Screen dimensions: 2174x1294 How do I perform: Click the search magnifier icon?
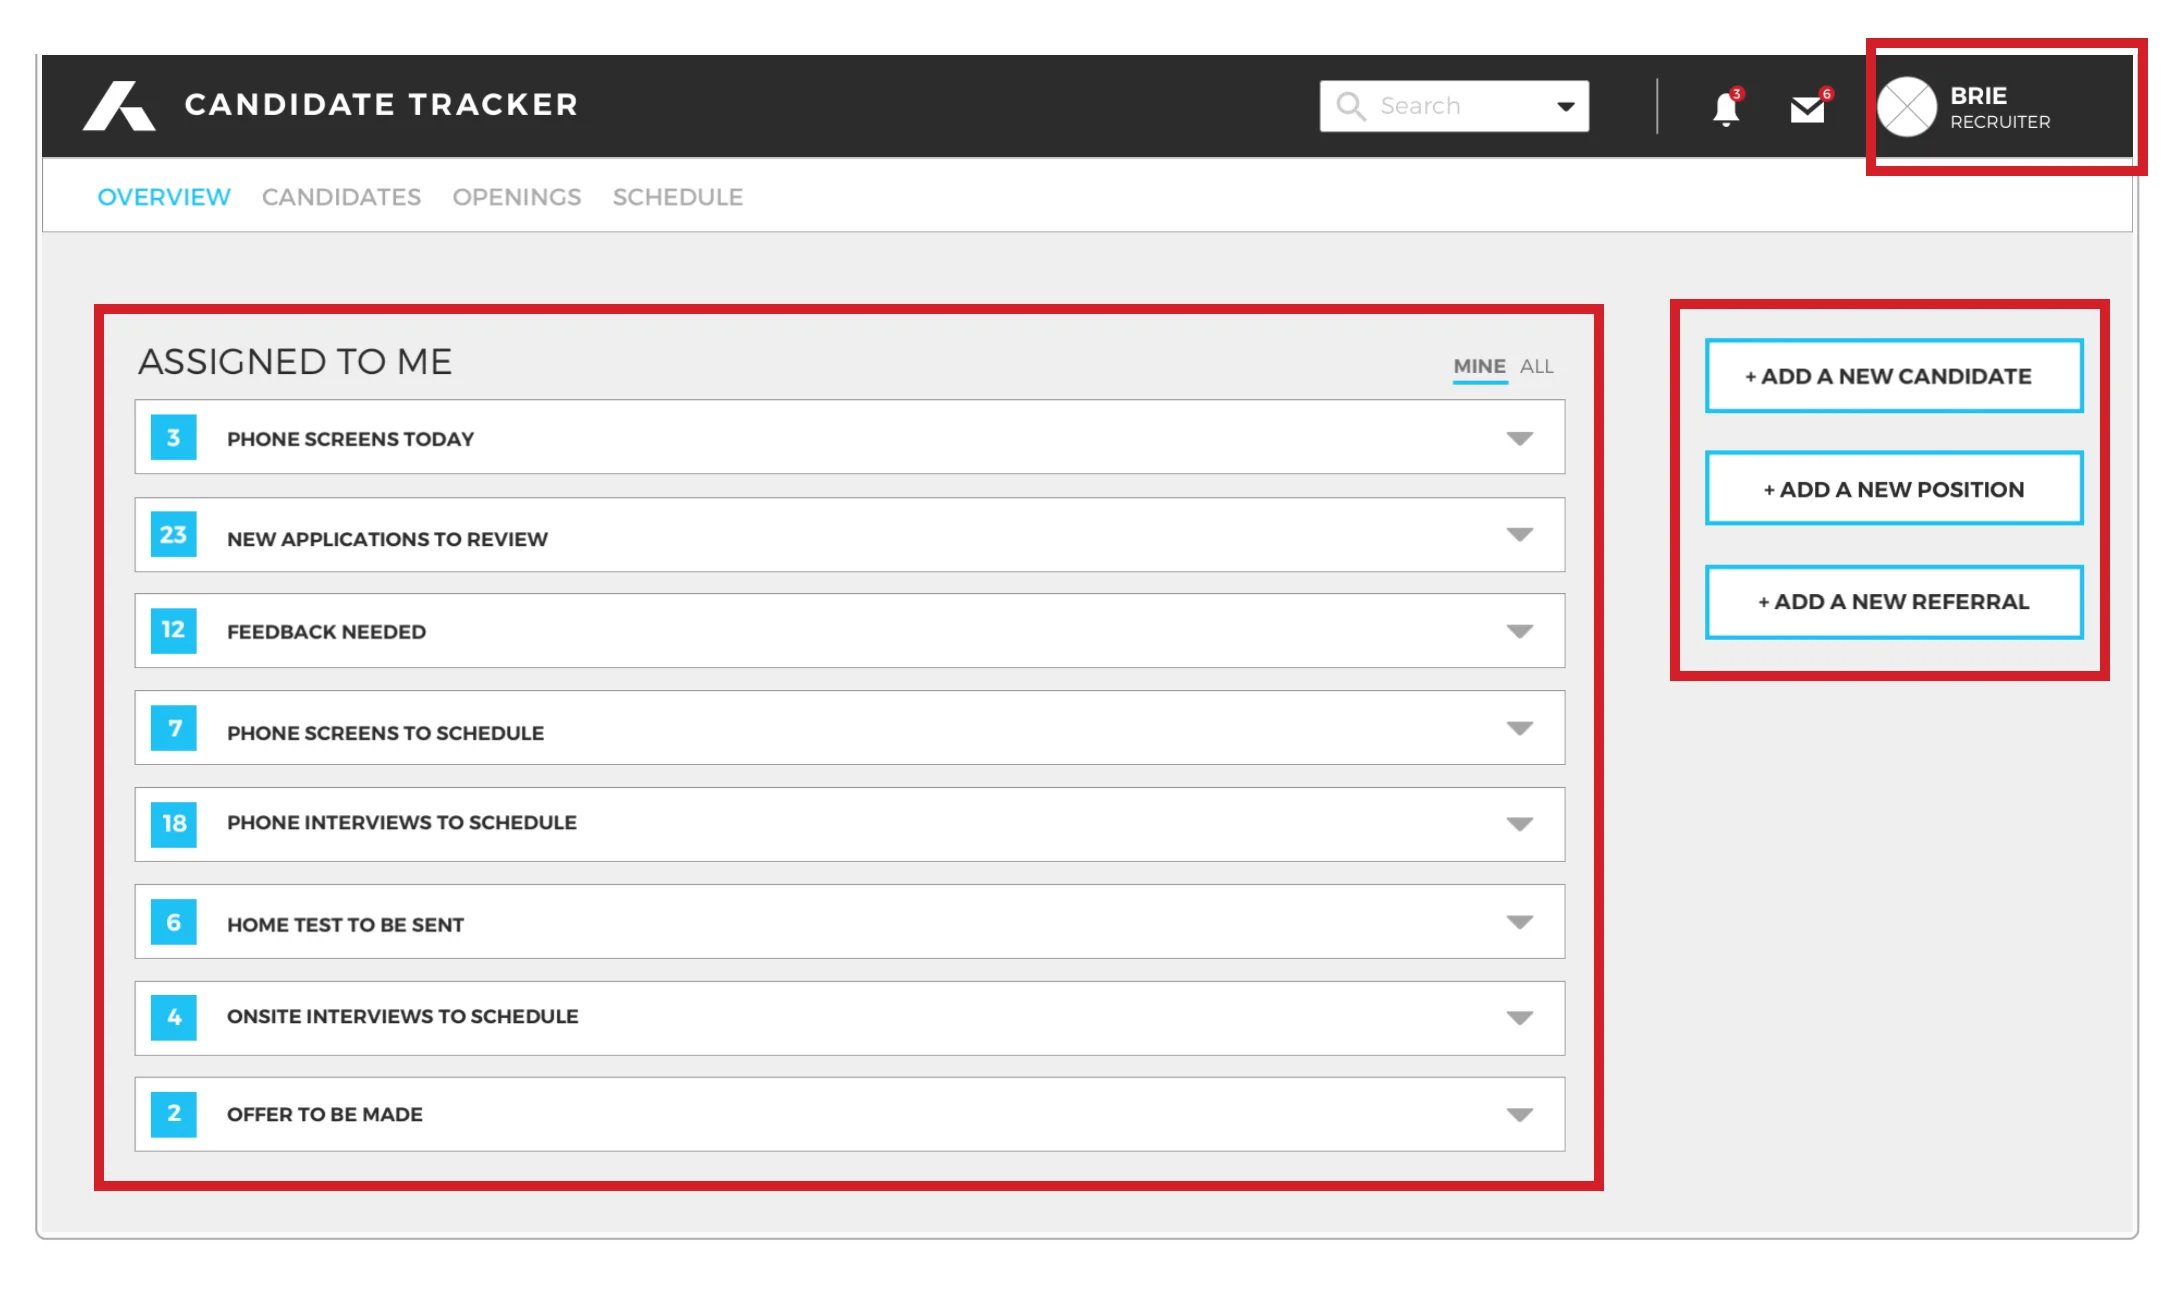pyautogui.click(x=1350, y=106)
